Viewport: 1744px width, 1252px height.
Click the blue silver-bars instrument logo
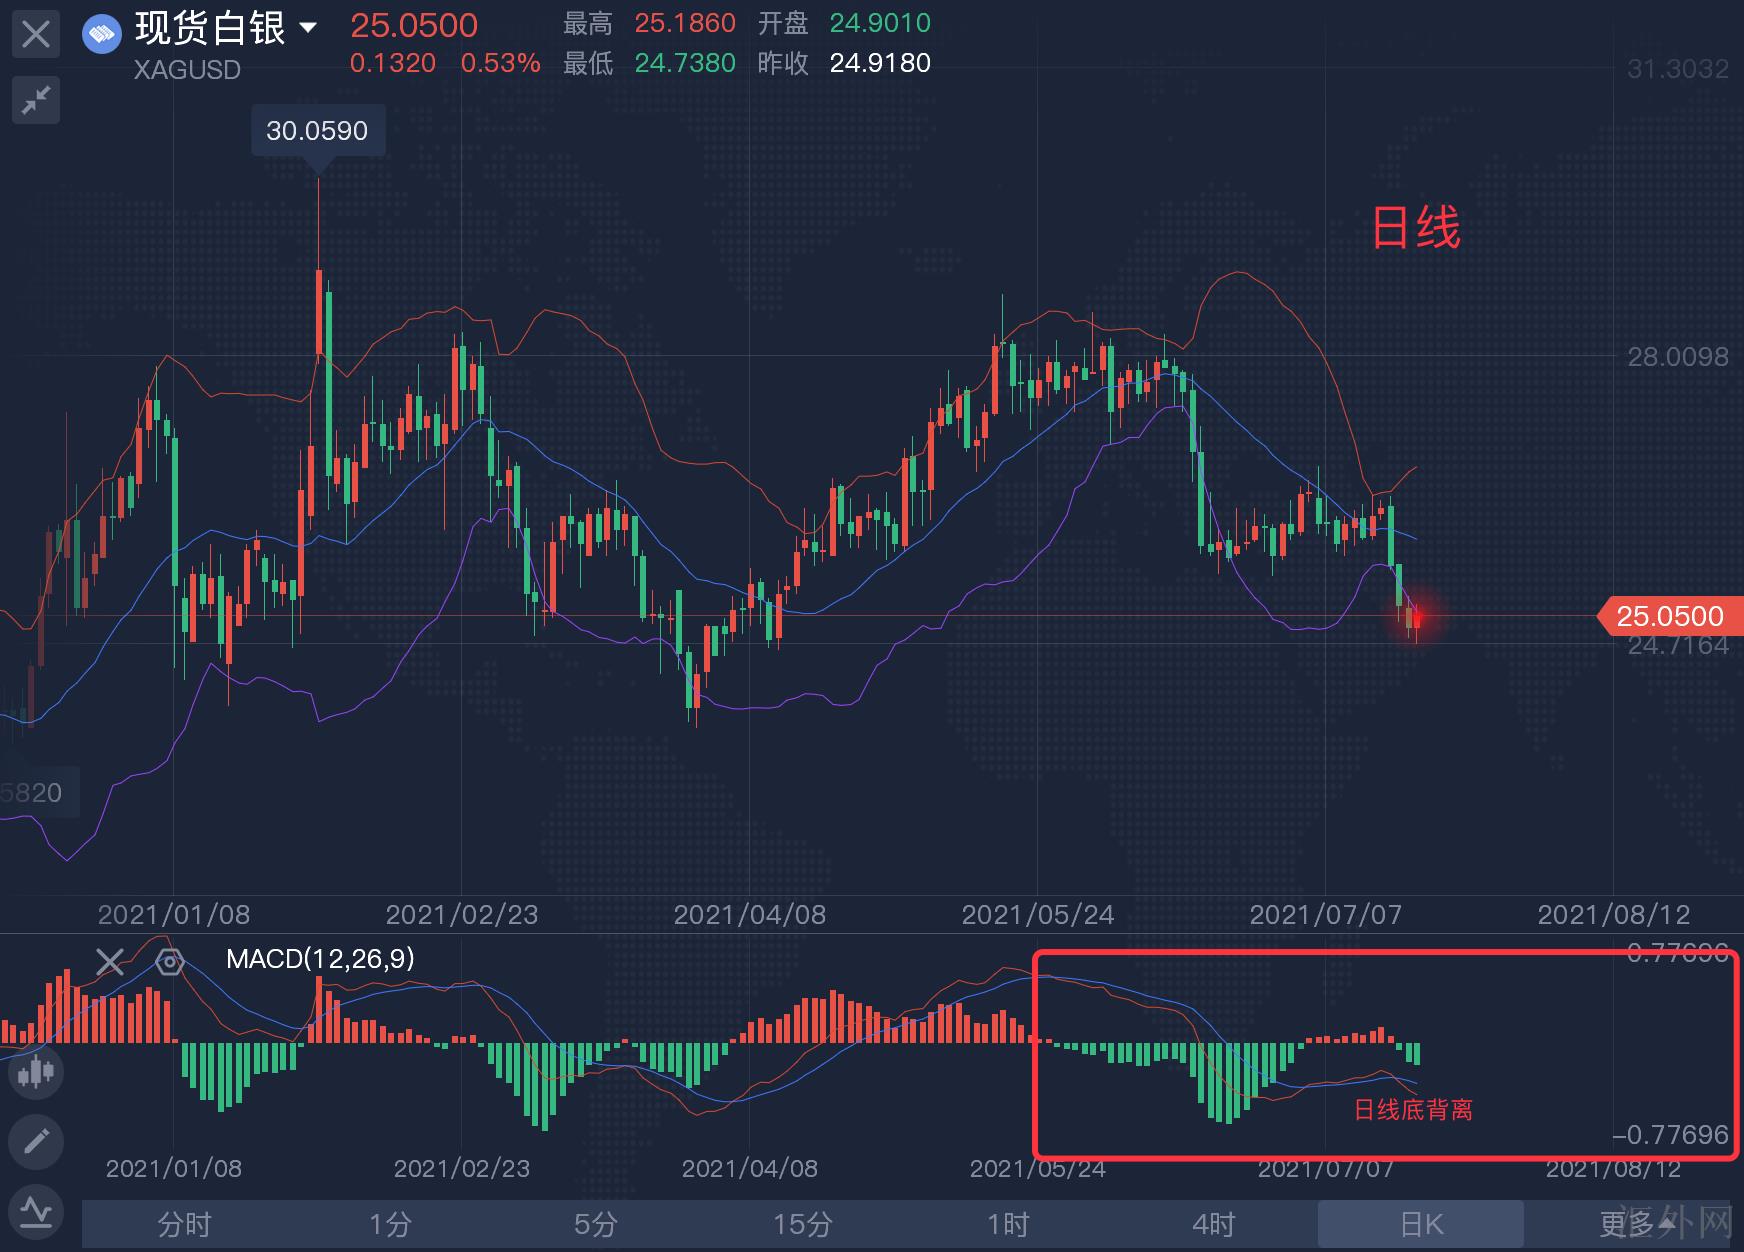(101, 34)
